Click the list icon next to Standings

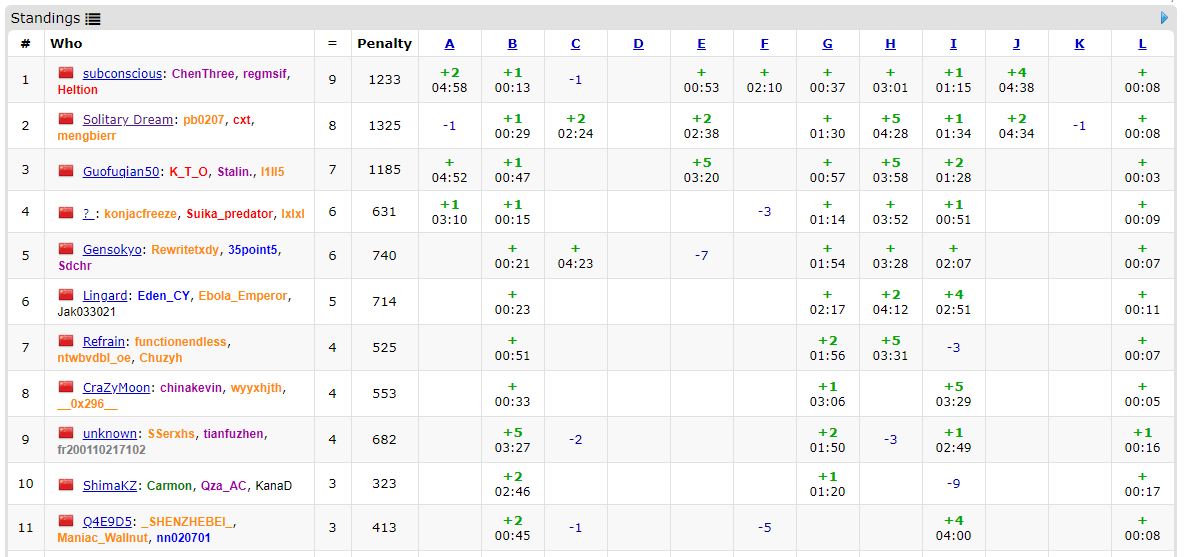(93, 19)
